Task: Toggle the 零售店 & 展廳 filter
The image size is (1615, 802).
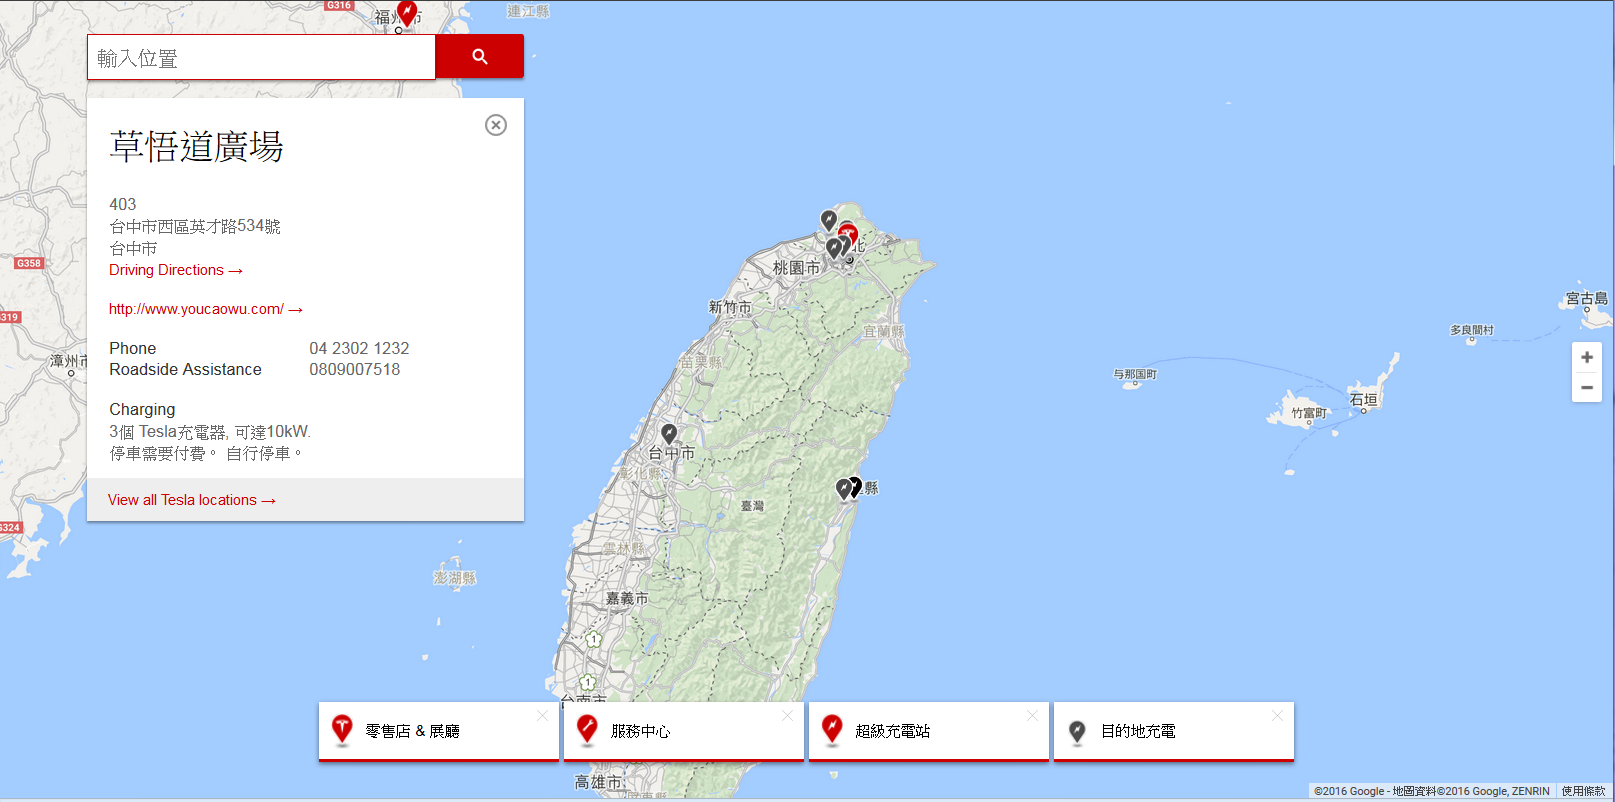Action: [438, 731]
